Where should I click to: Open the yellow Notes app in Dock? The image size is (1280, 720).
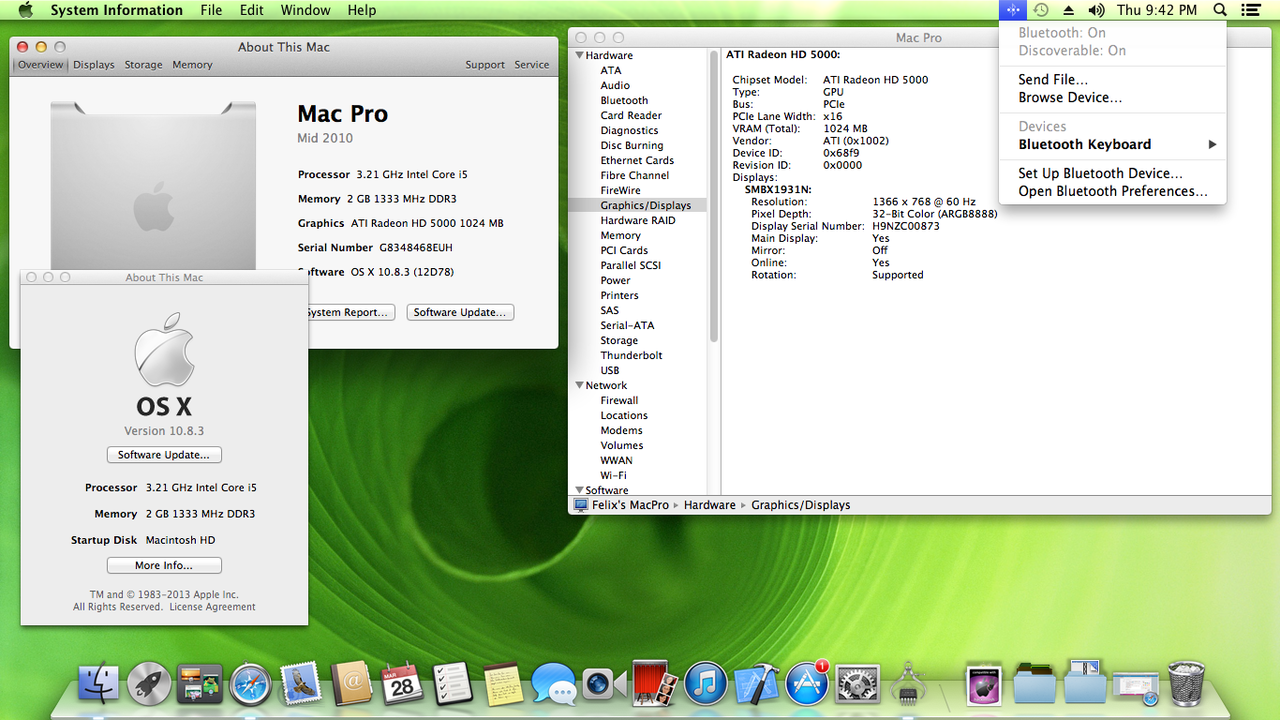(x=503, y=683)
